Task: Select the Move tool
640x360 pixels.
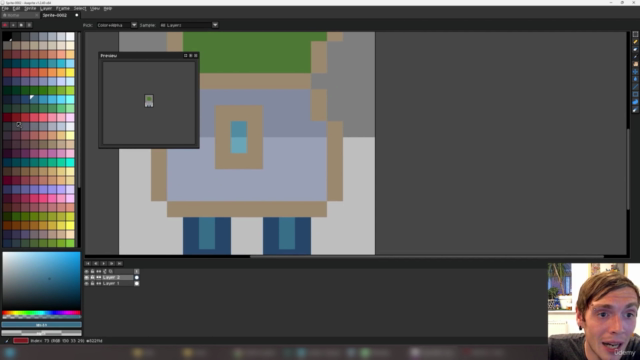Action: (635, 72)
